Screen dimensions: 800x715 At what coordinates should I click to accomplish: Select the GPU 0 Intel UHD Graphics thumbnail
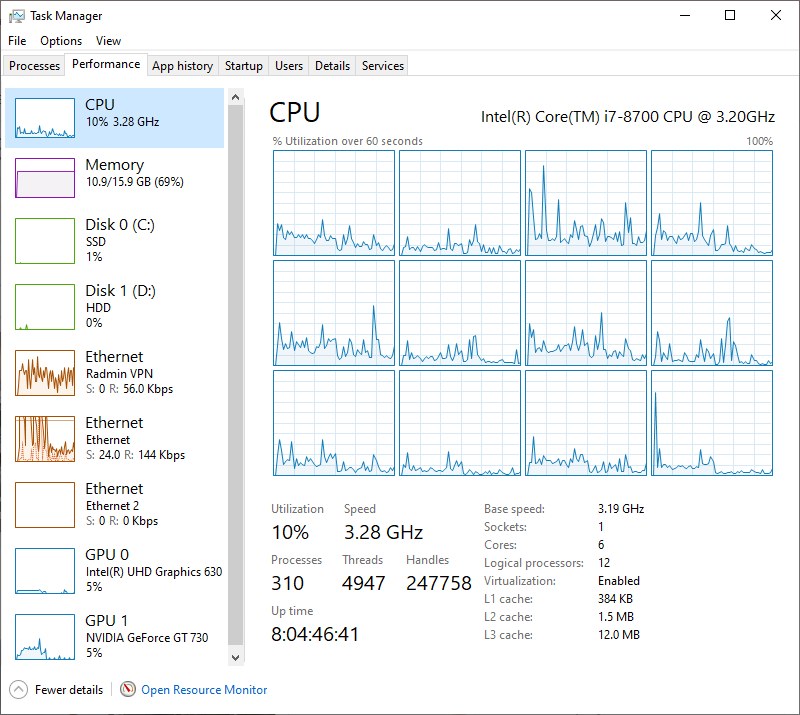45,571
